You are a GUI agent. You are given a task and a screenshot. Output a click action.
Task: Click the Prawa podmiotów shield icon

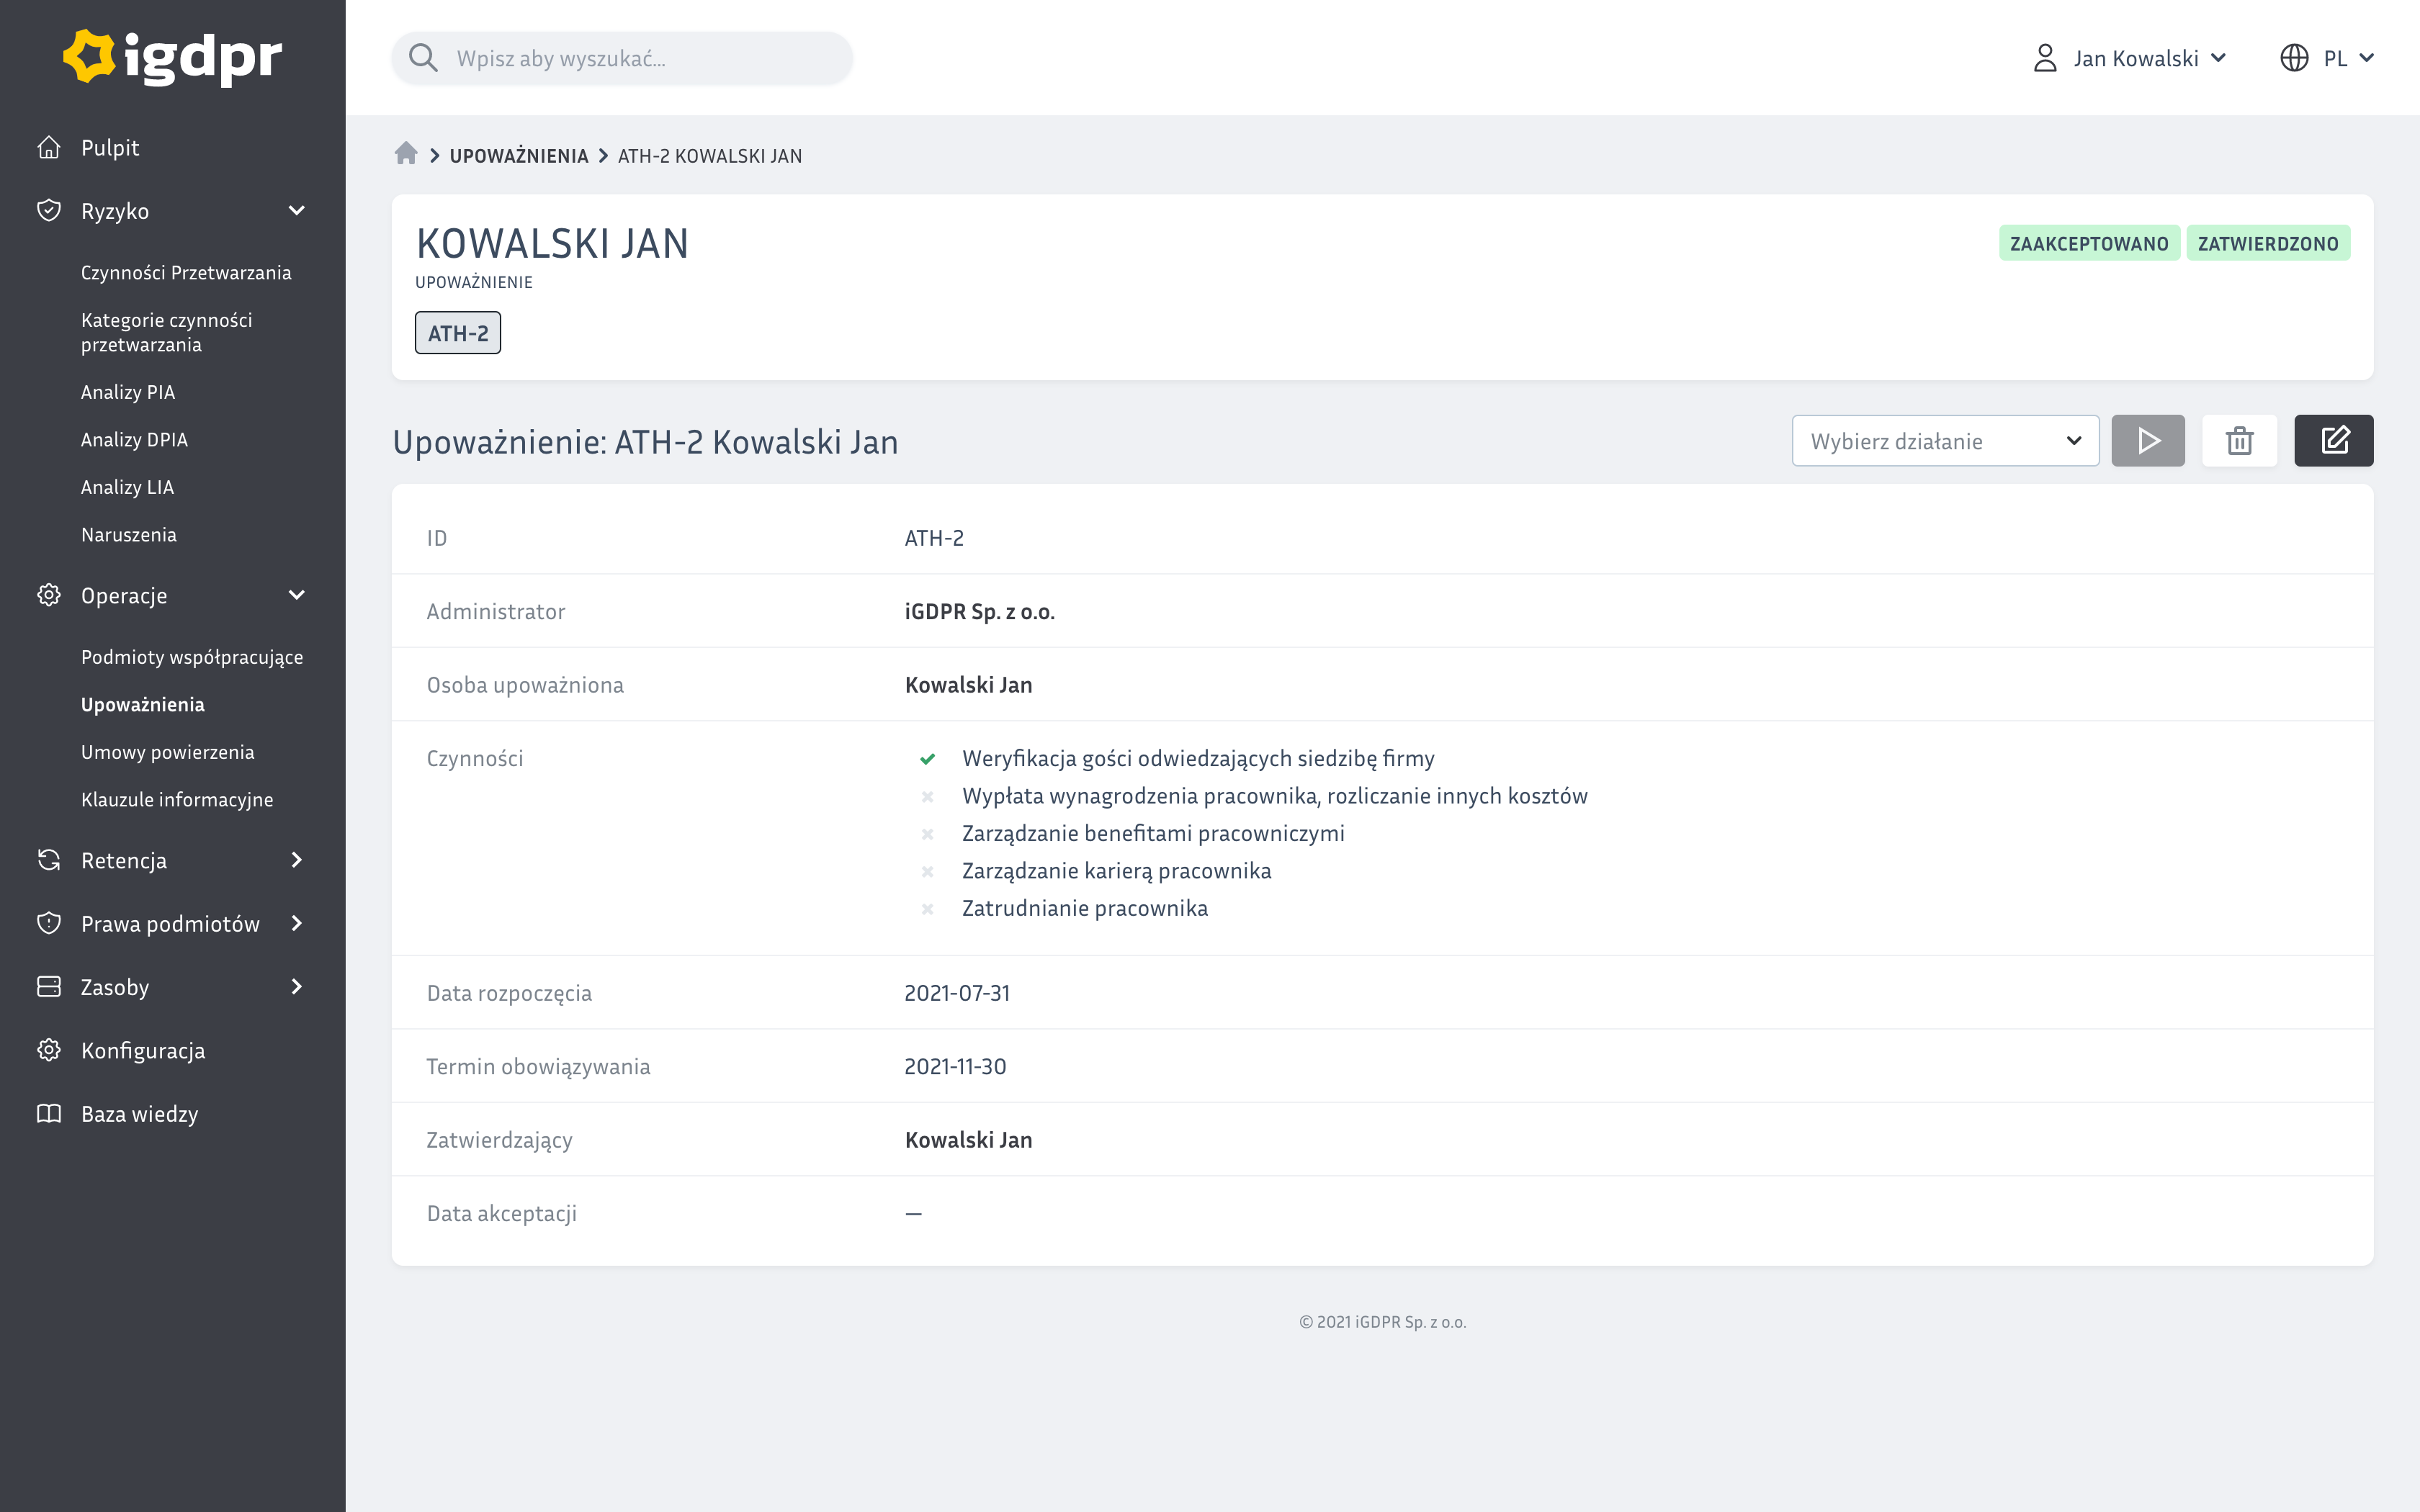click(49, 923)
